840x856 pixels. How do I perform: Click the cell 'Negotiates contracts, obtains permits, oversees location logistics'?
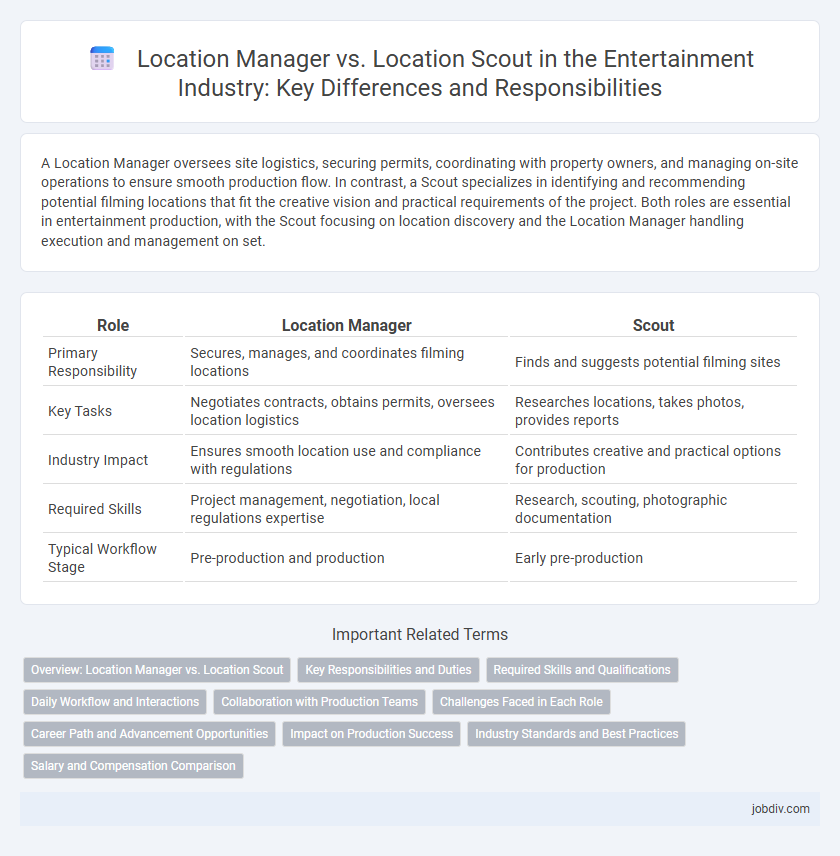(347, 411)
